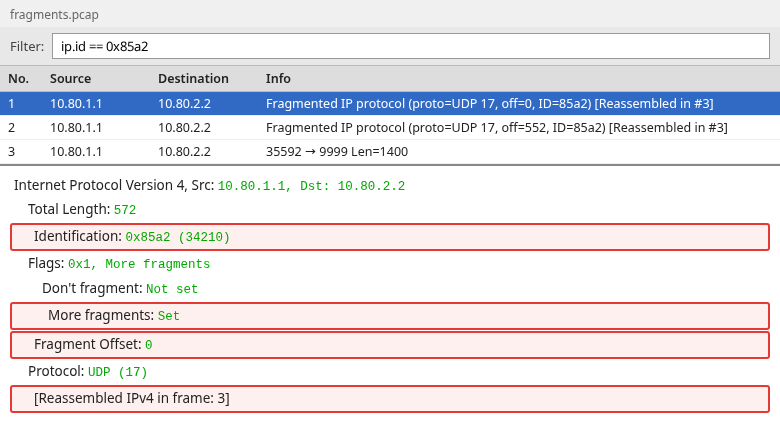Click destination 10.80.2.2 in packet 2 row
Viewport: 780px width, 422px height.
pyautogui.click(x=184, y=128)
